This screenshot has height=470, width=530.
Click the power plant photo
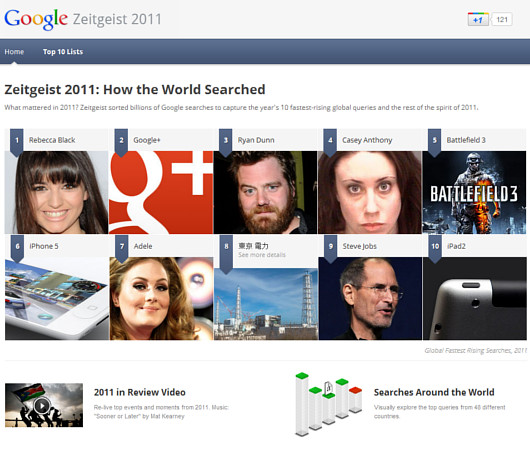pos(266,304)
